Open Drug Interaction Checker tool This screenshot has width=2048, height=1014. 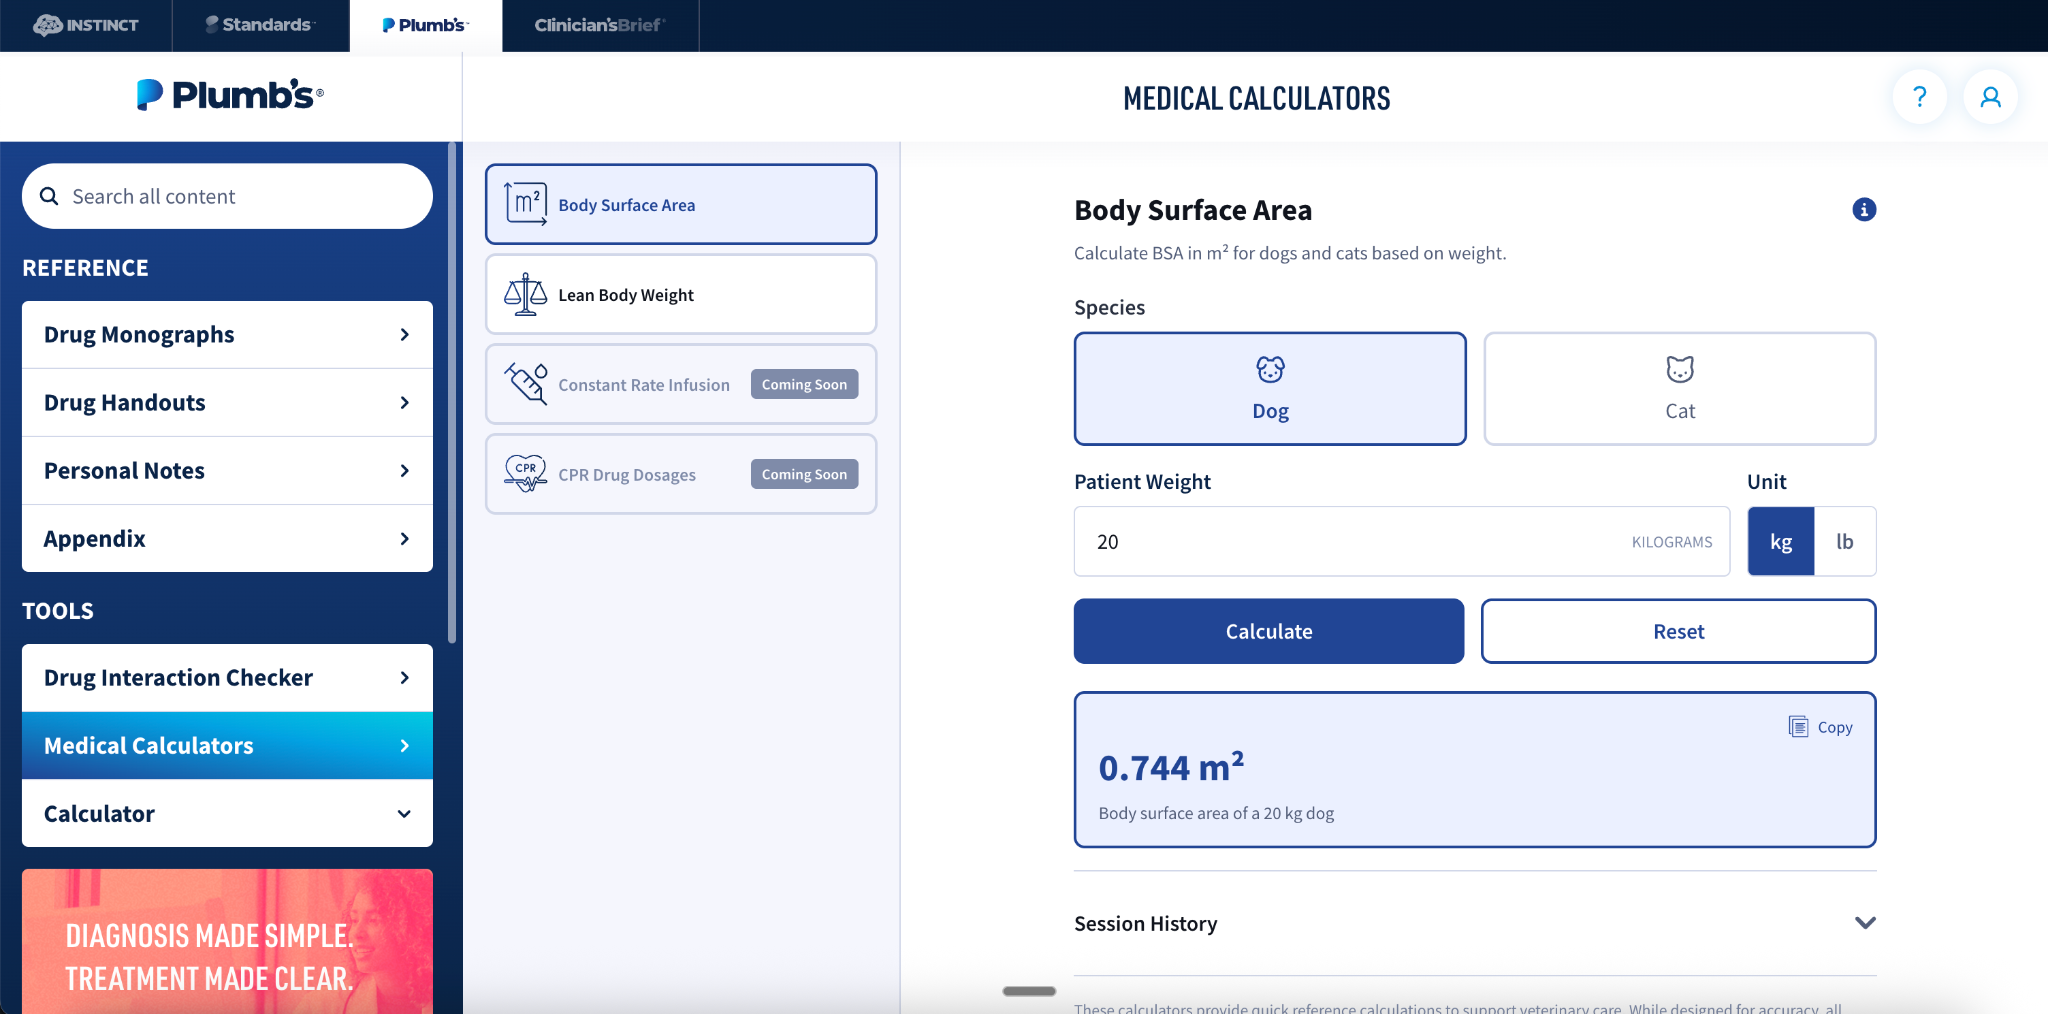(227, 677)
